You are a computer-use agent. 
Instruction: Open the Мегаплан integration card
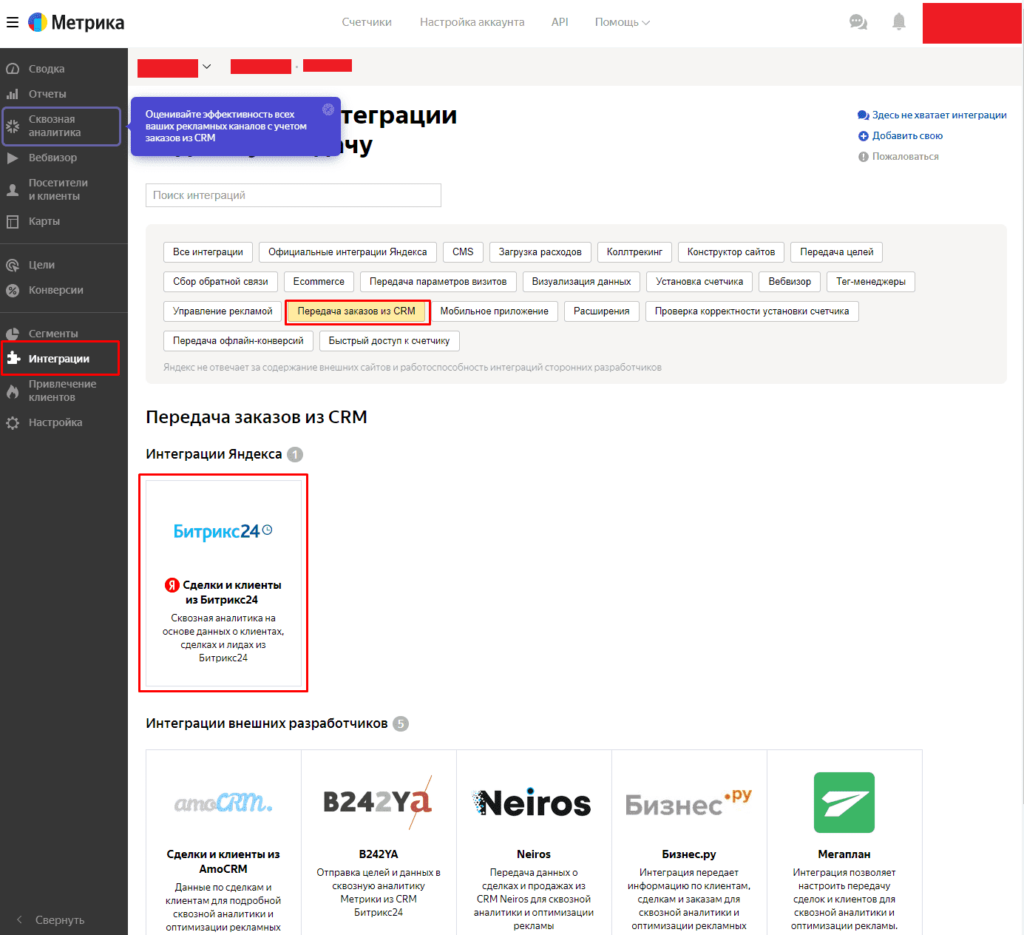pos(844,842)
